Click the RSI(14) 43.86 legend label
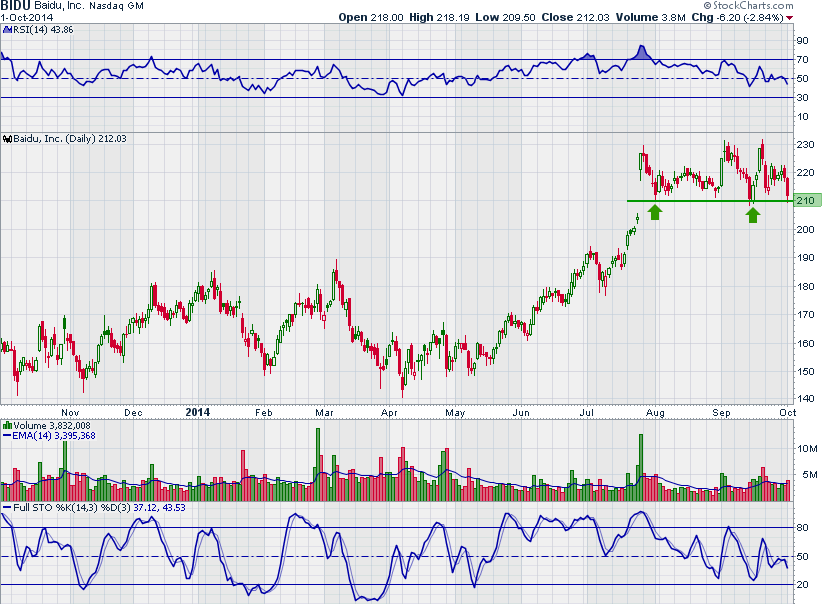The height and width of the screenshot is (604, 822). tap(43, 30)
